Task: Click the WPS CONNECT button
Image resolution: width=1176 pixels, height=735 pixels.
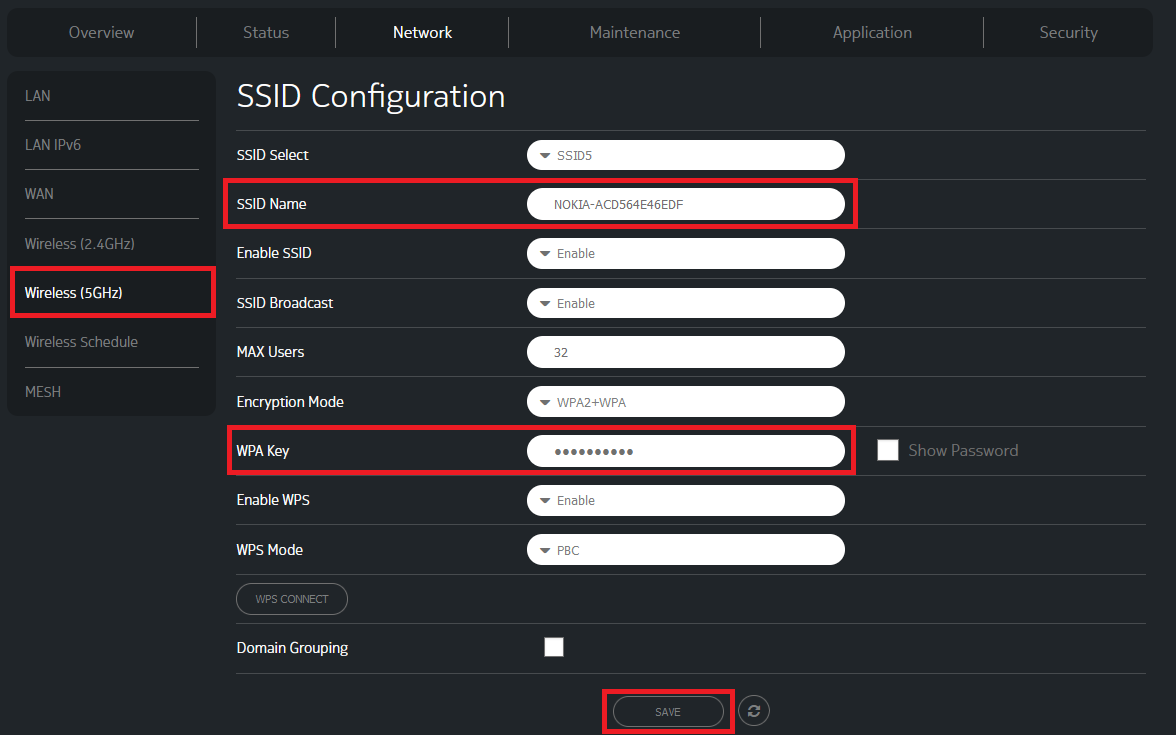Action: pos(291,598)
